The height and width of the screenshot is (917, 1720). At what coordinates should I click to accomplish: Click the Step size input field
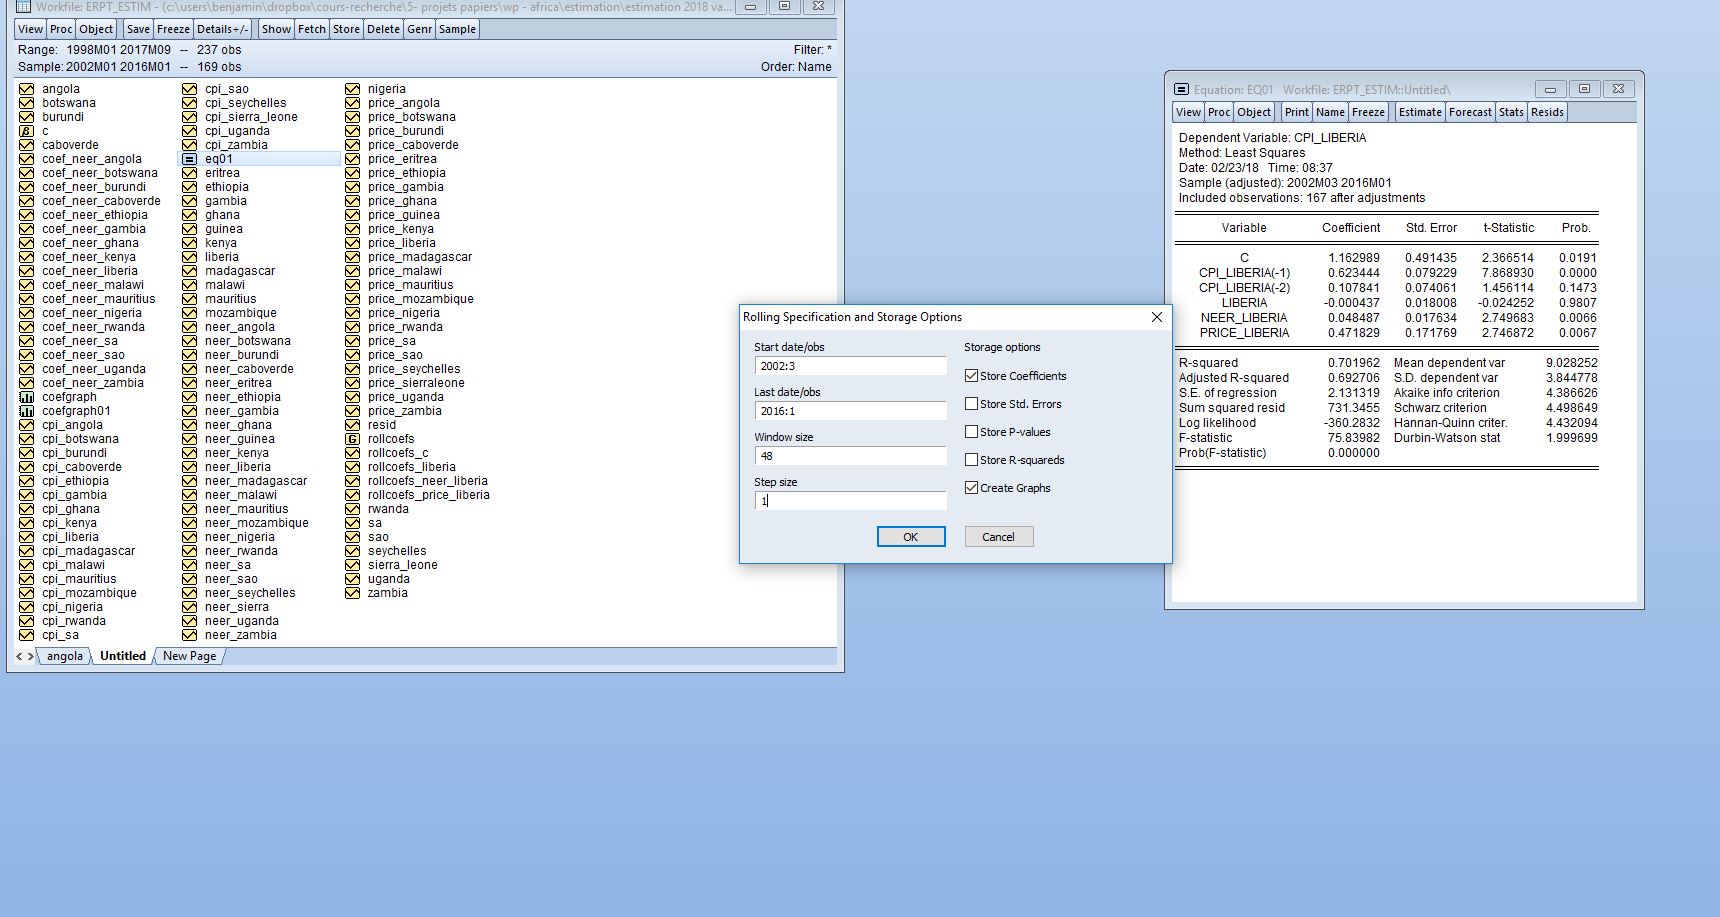coord(850,501)
